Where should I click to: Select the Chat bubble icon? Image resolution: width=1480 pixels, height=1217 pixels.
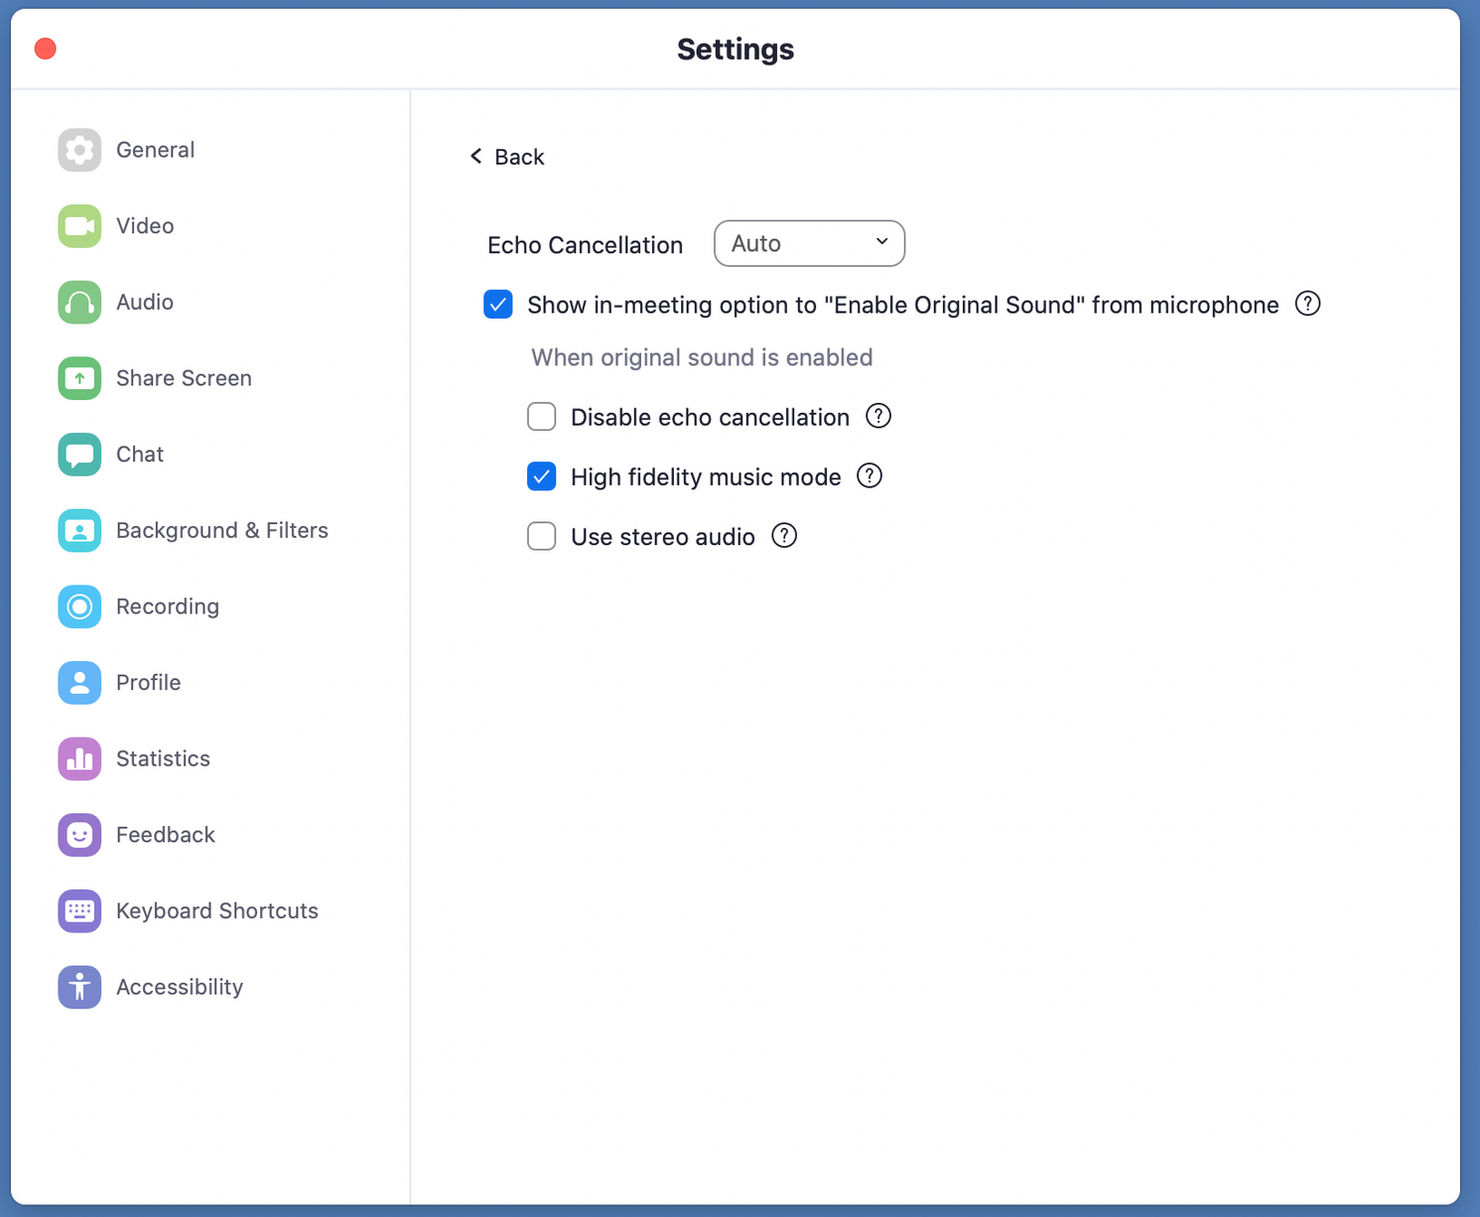[79, 454]
